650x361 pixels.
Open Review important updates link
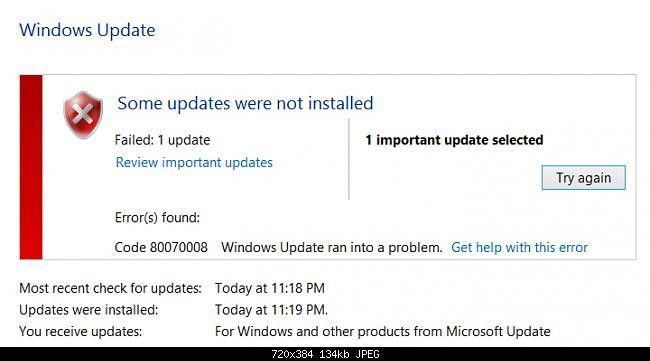(194, 162)
